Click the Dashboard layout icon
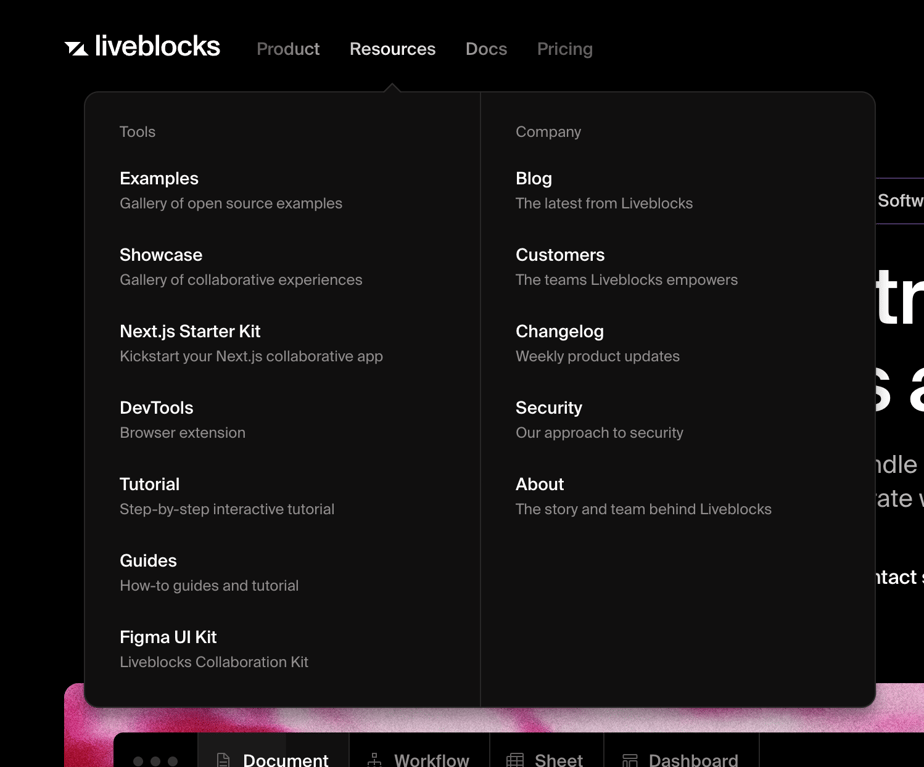The width and height of the screenshot is (924, 767). point(630,760)
